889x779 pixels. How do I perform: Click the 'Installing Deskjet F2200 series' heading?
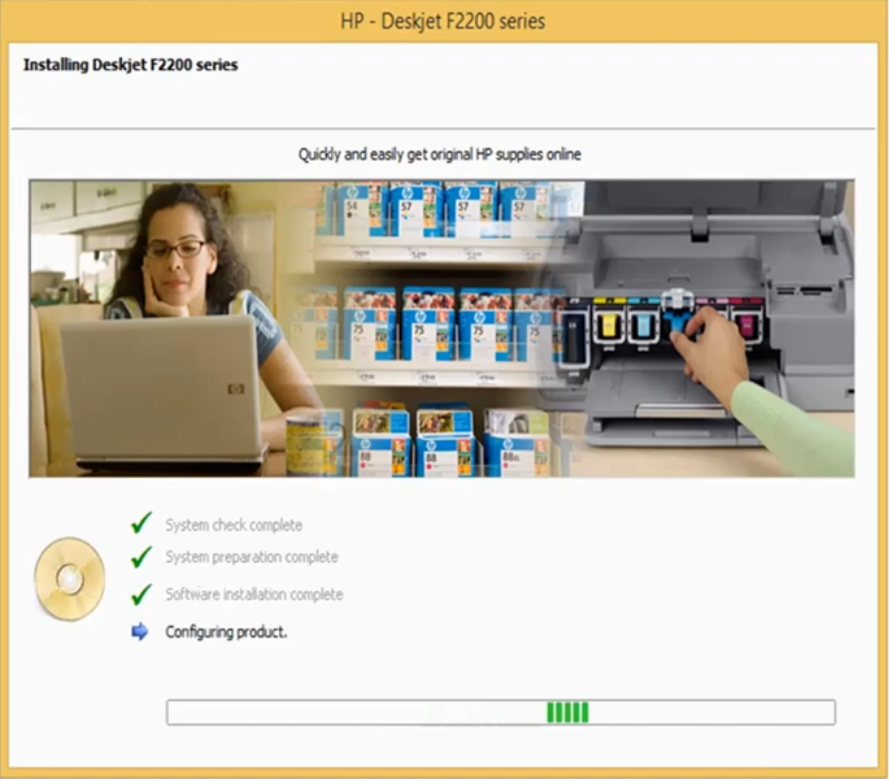(130, 65)
